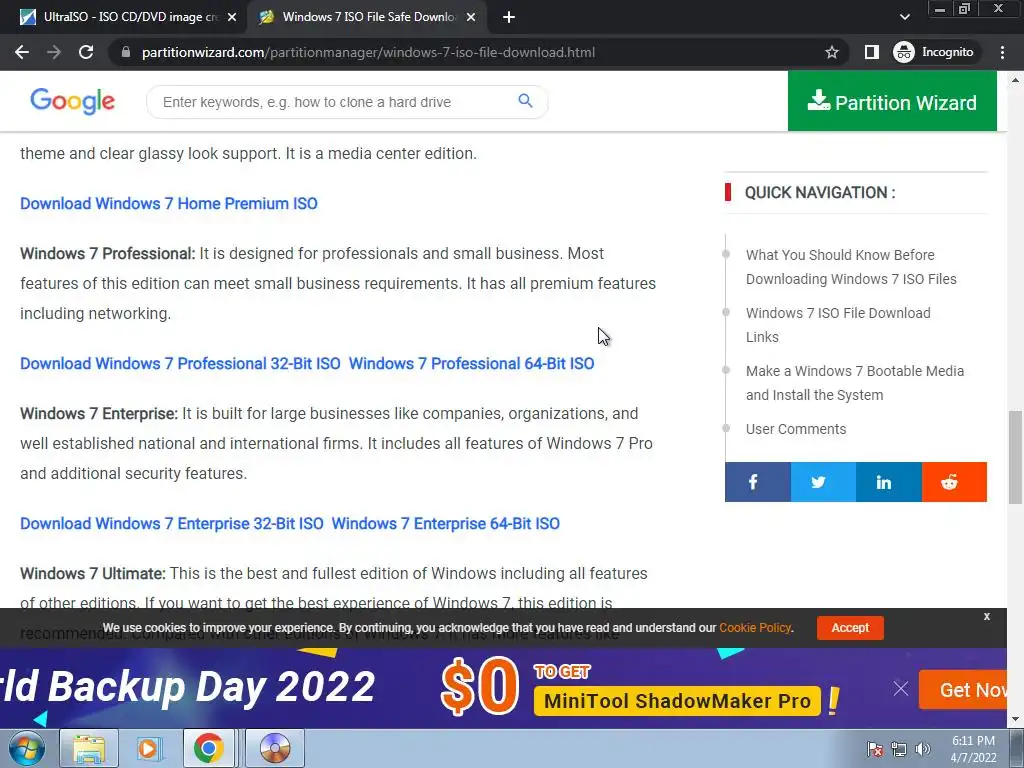
Task: Bookmark this page with the star icon
Action: point(831,52)
